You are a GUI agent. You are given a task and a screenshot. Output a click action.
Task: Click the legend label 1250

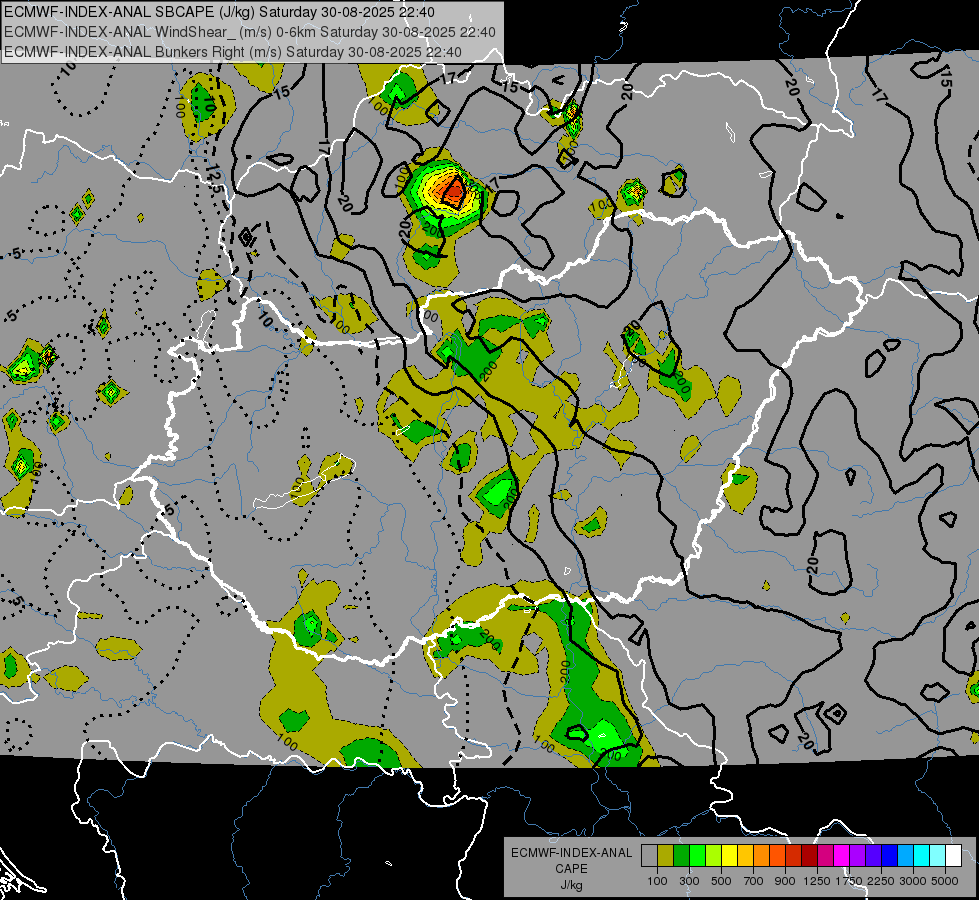point(817,881)
